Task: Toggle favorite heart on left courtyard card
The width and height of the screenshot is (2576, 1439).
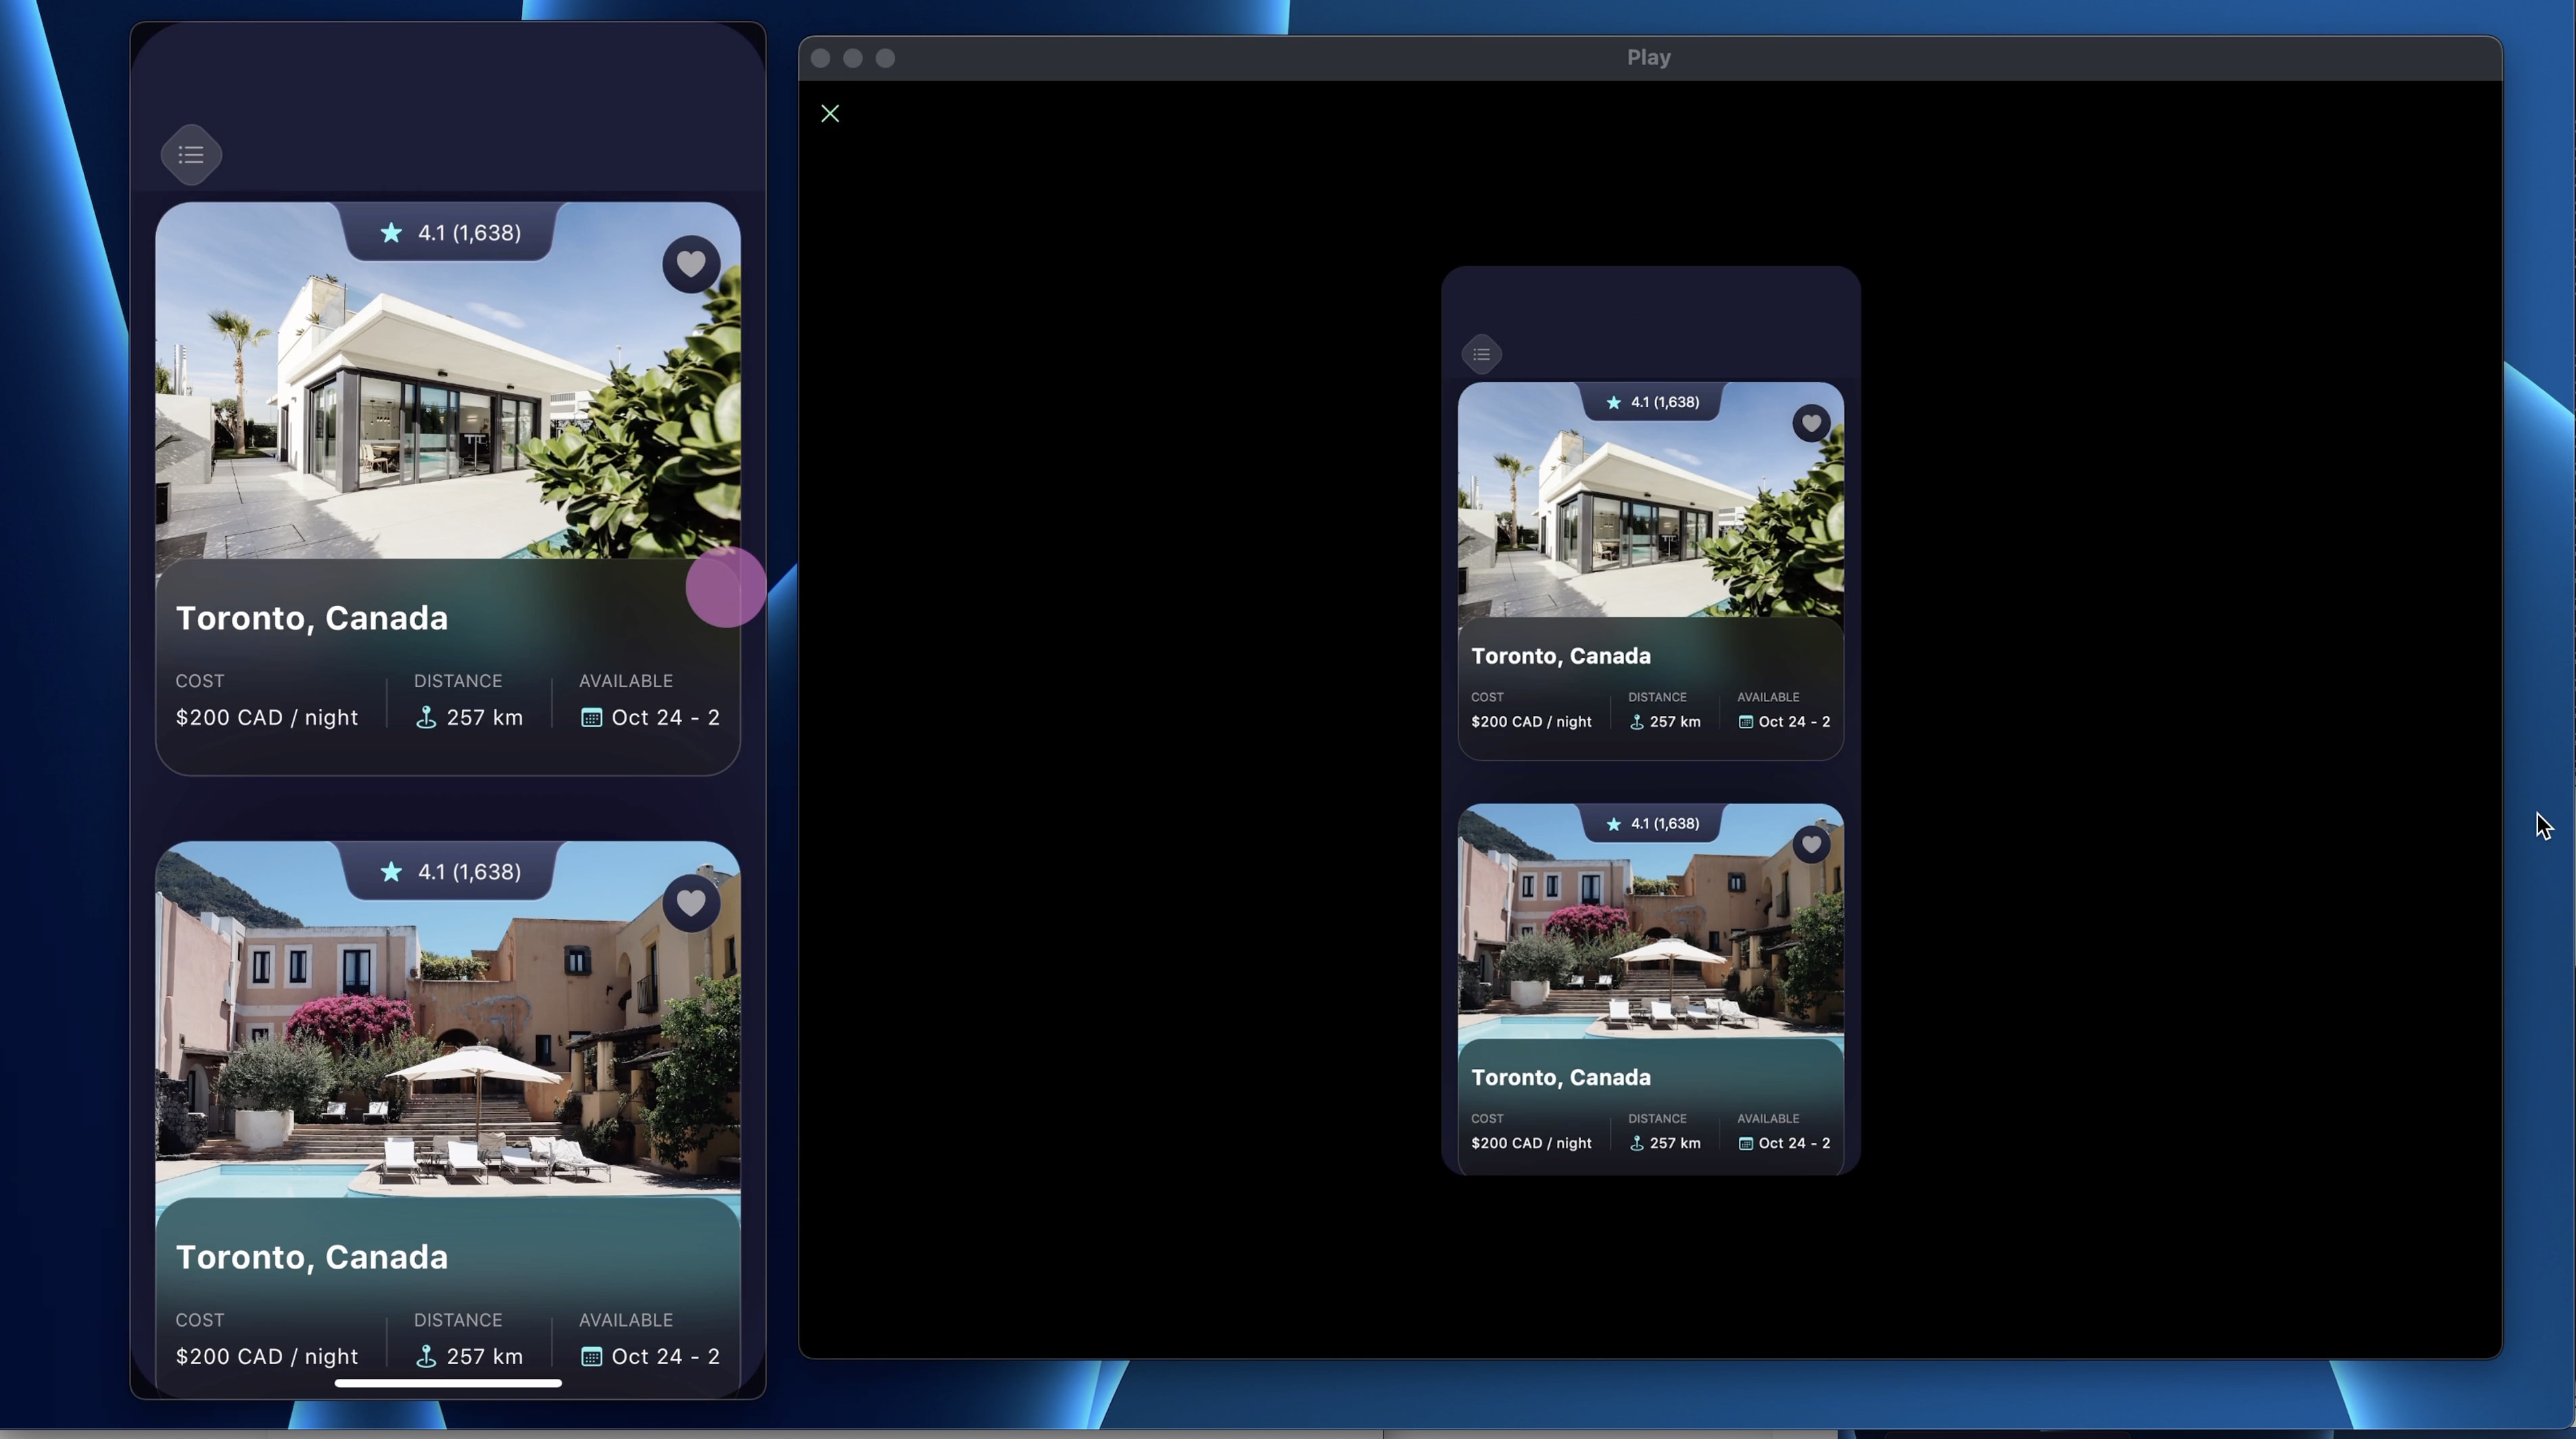Action: pyautogui.click(x=691, y=903)
